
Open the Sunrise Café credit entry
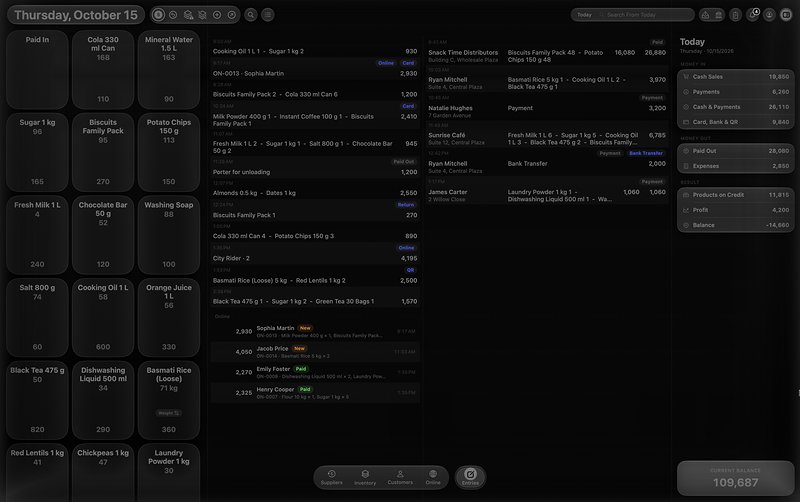(x=547, y=135)
